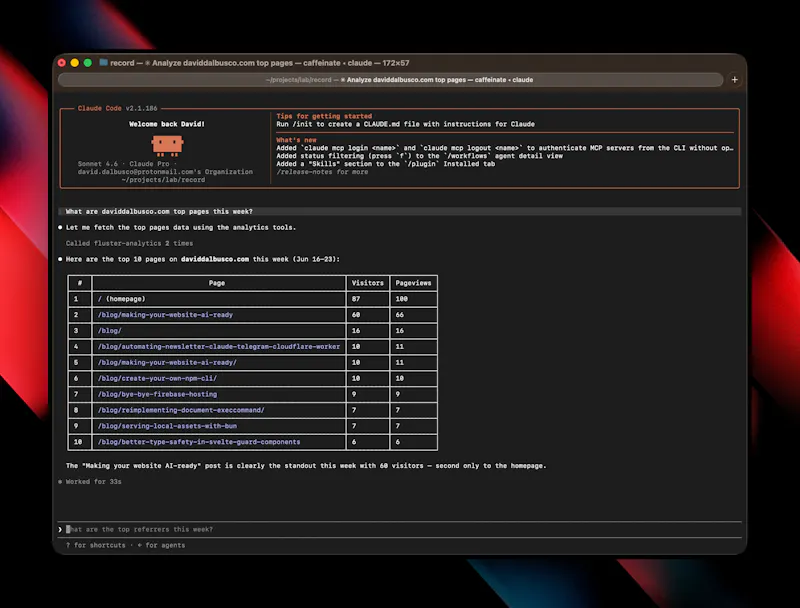
Task: Click the yellow minimize window button
Action: point(74,63)
